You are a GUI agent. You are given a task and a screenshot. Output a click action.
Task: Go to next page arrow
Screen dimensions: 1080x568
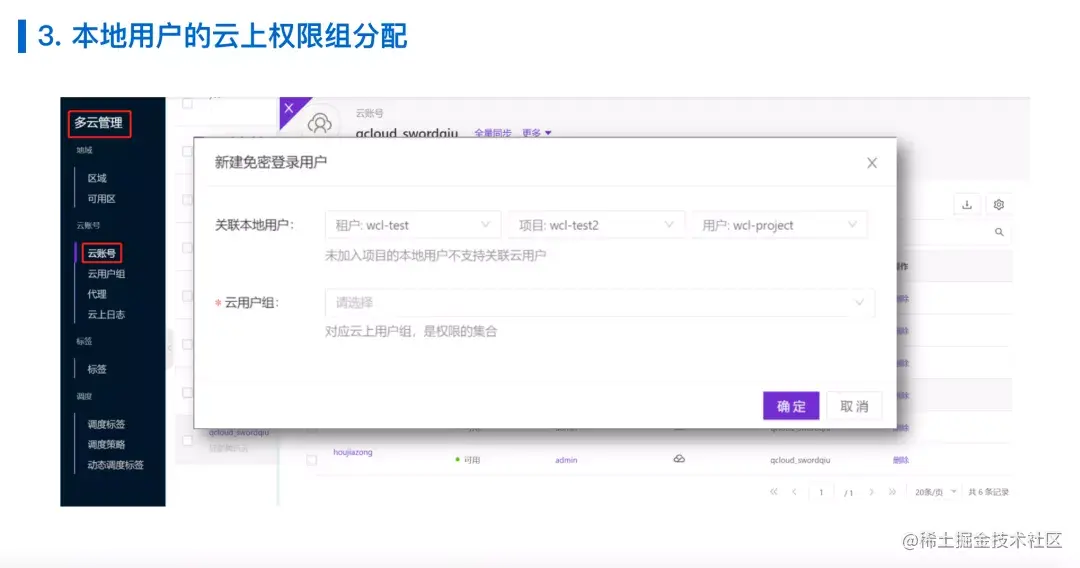click(x=871, y=492)
